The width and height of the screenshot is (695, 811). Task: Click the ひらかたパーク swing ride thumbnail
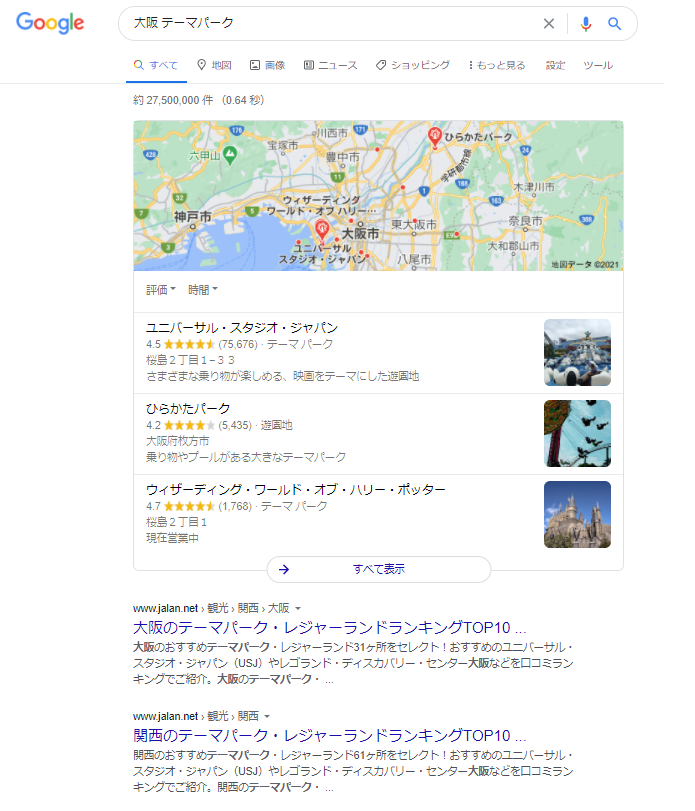click(x=577, y=433)
